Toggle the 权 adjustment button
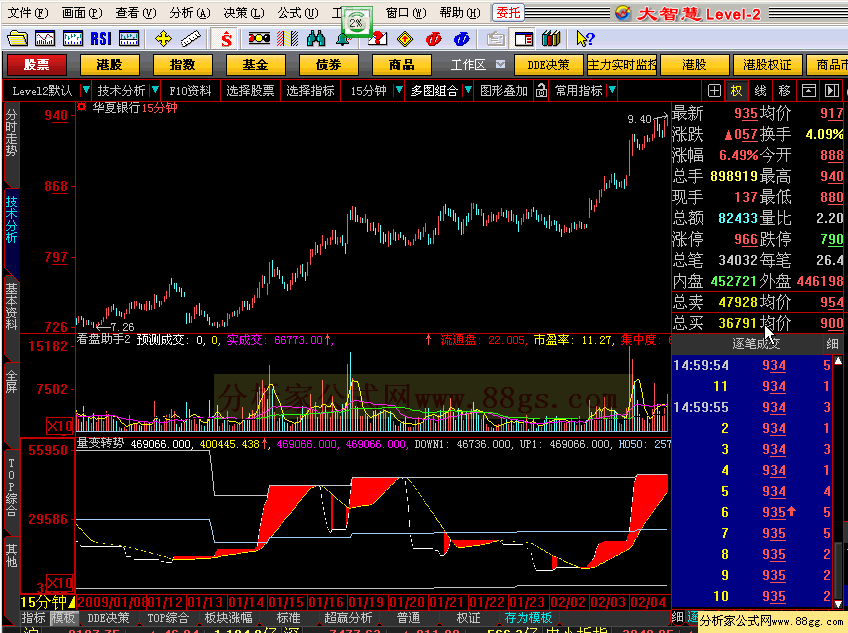This screenshot has height=633, width=848. point(737,90)
